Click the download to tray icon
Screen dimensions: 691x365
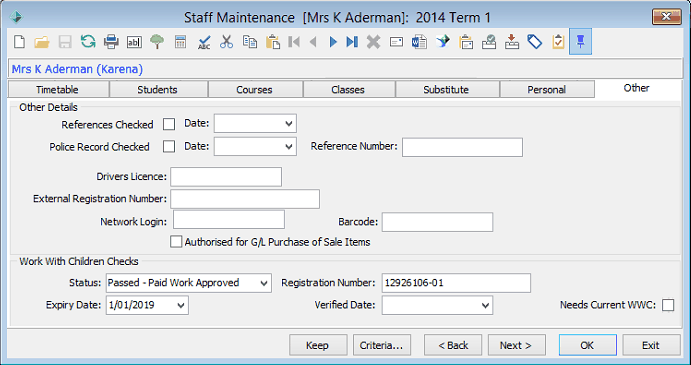pyautogui.click(x=512, y=42)
